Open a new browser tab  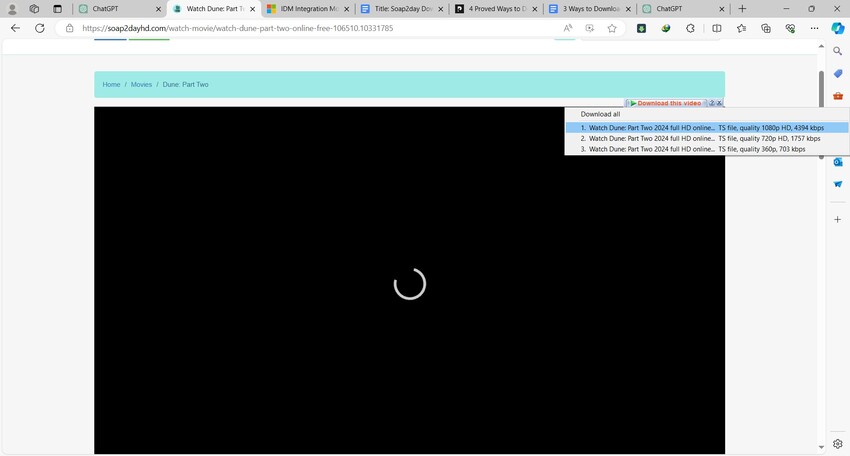coord(742,9)
